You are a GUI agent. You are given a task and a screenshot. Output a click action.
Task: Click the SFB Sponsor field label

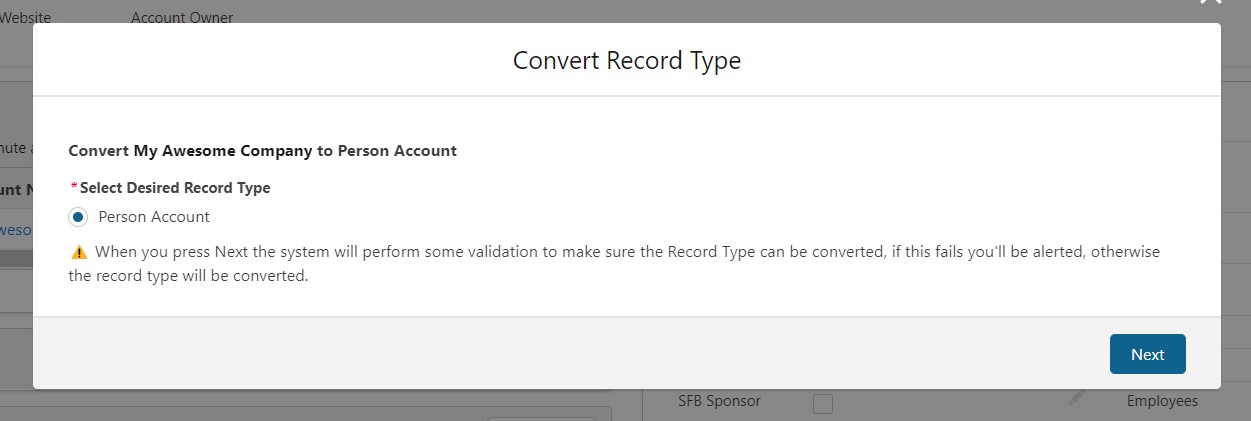coord(719,401)
